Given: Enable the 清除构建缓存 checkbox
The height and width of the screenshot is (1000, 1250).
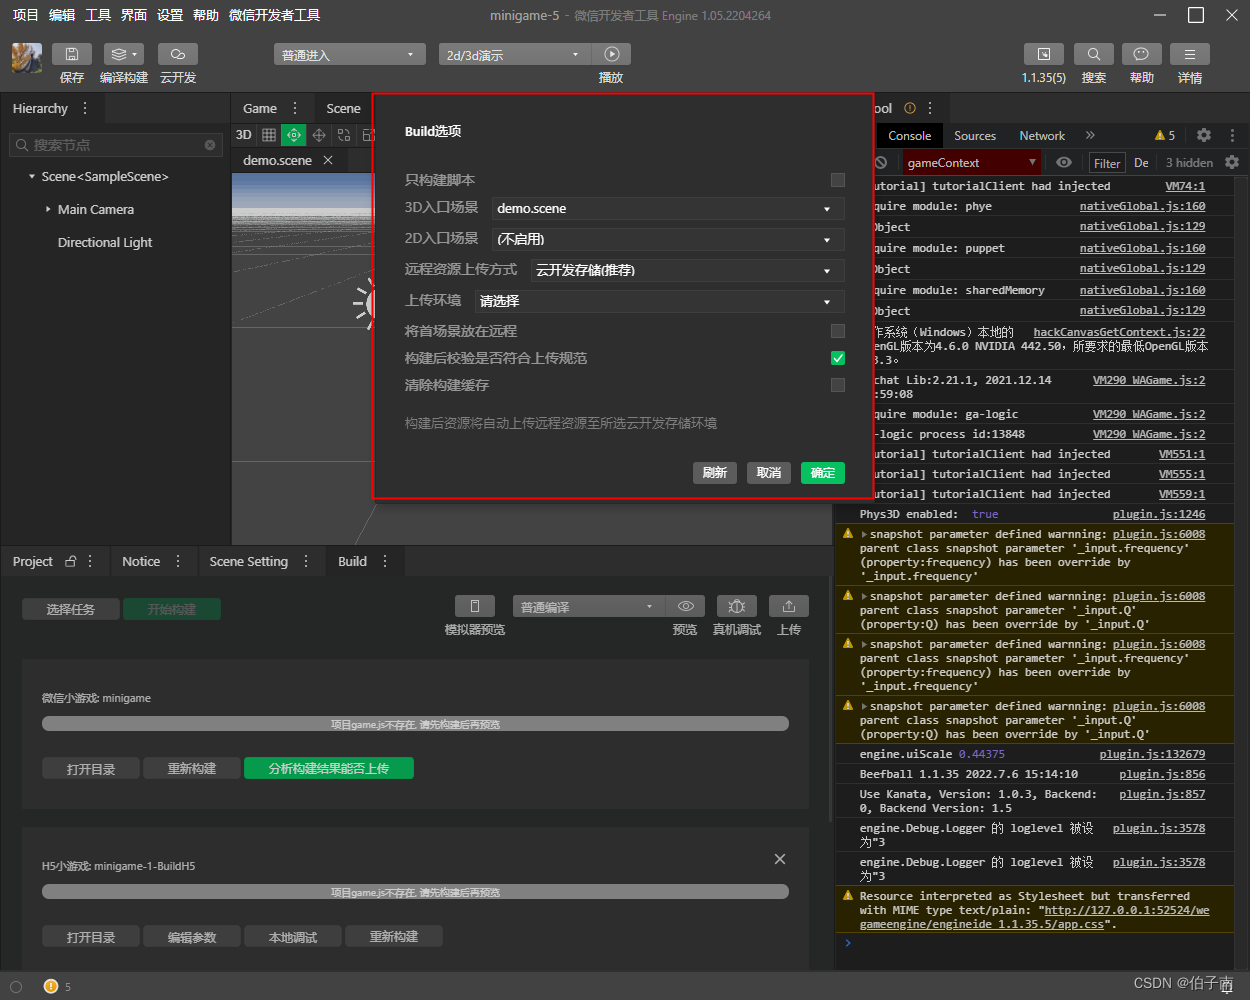Looking at the screenshot, I should coord(838,385).
